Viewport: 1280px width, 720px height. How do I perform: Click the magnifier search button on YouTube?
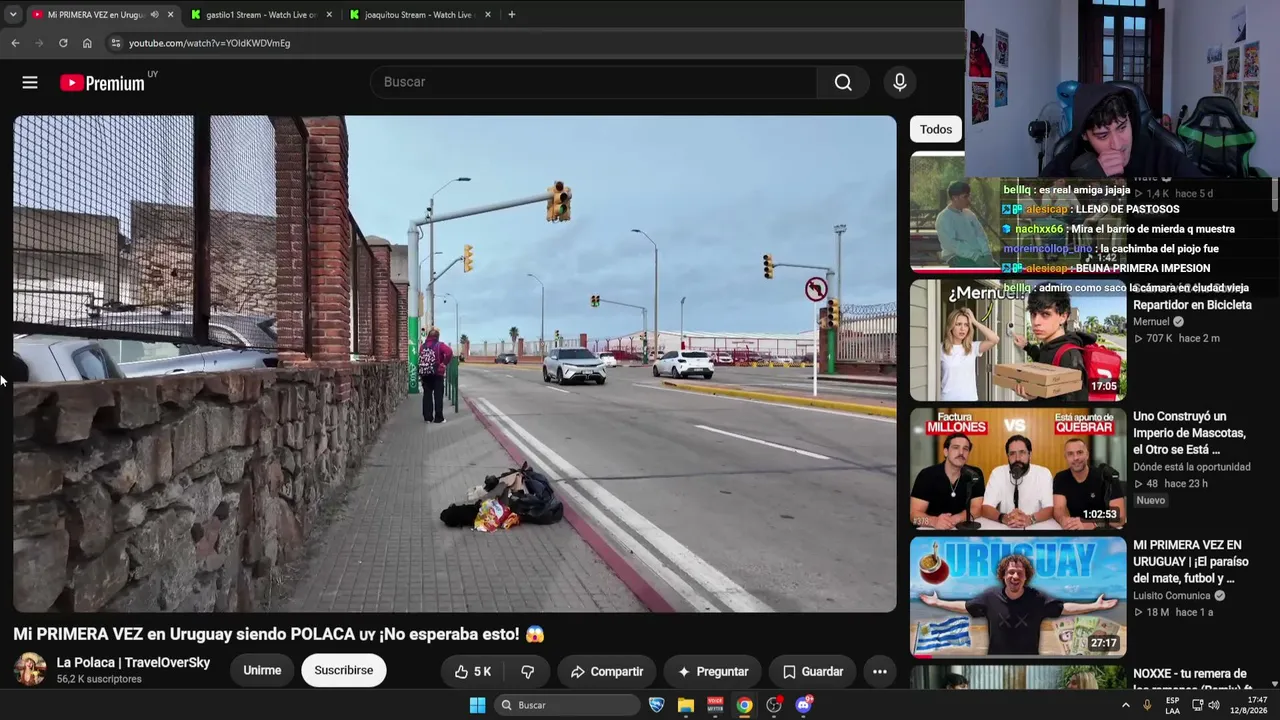coord(843,82)
